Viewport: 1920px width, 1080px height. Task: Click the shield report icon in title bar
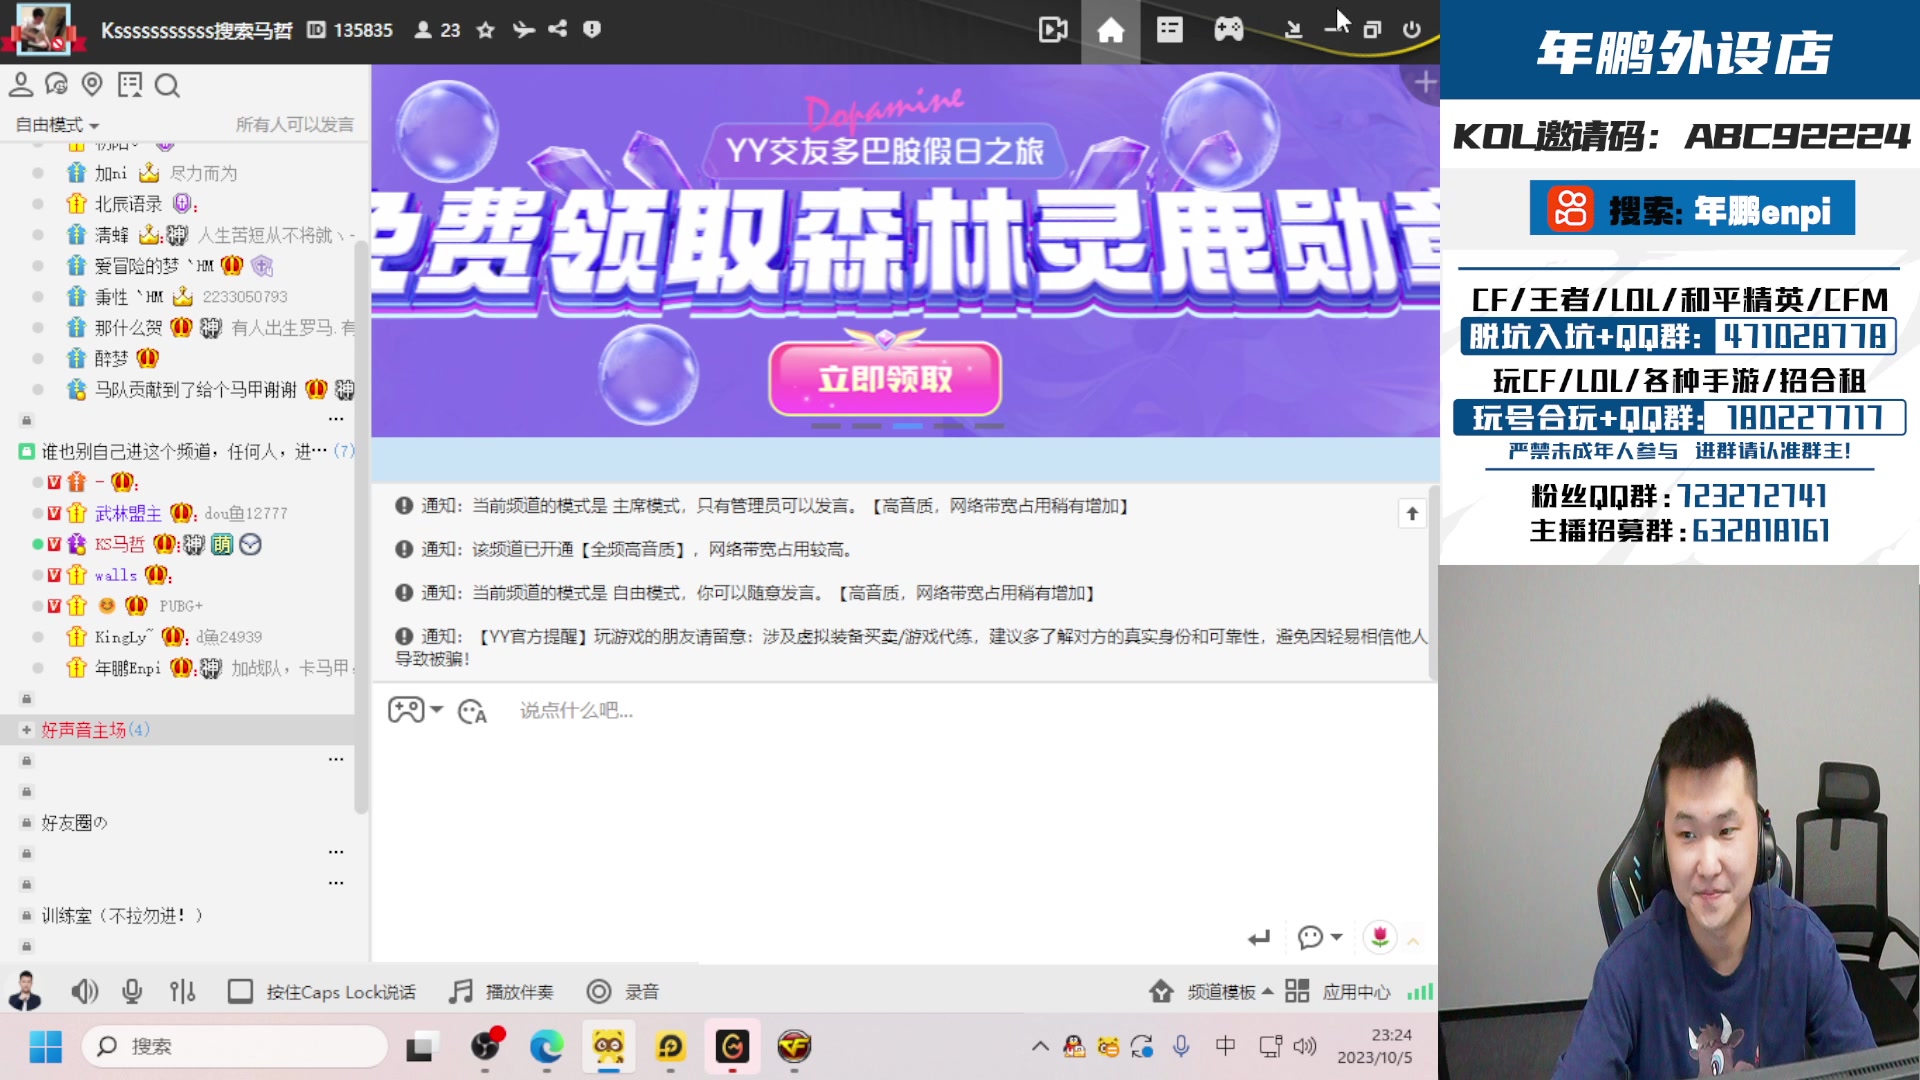(592, 30)
